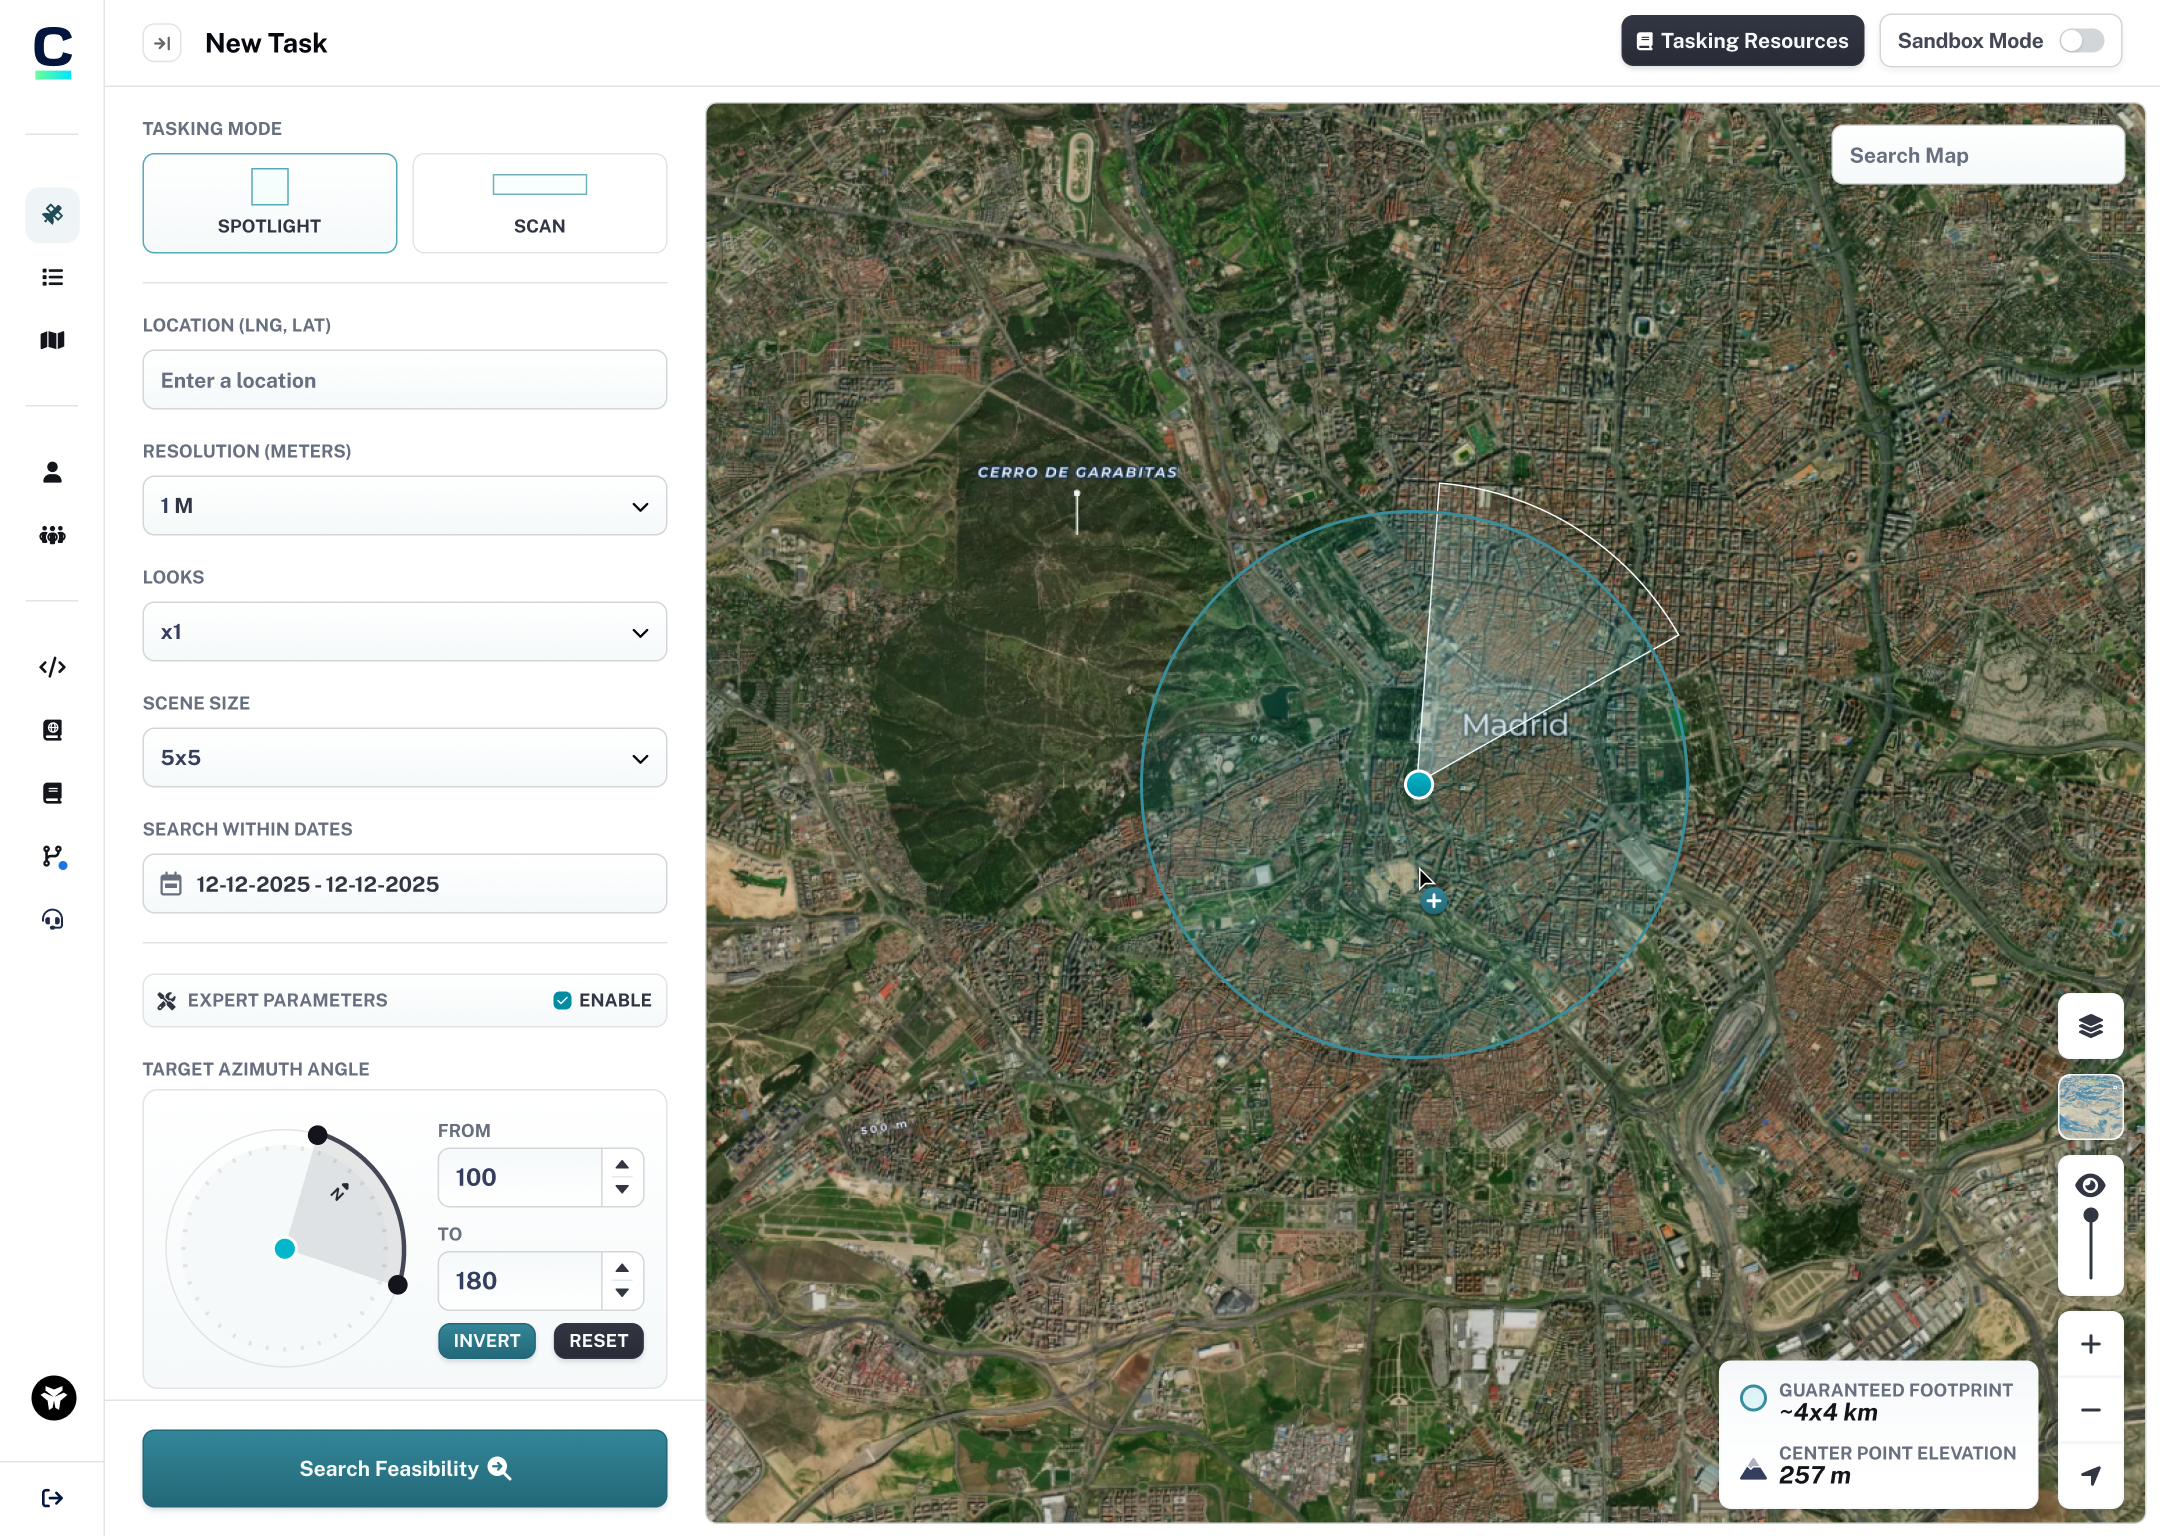Open the map view sidebar icon
Image resolution: width=2160 pixels, height=1536 pixels.
coord(52,340)
